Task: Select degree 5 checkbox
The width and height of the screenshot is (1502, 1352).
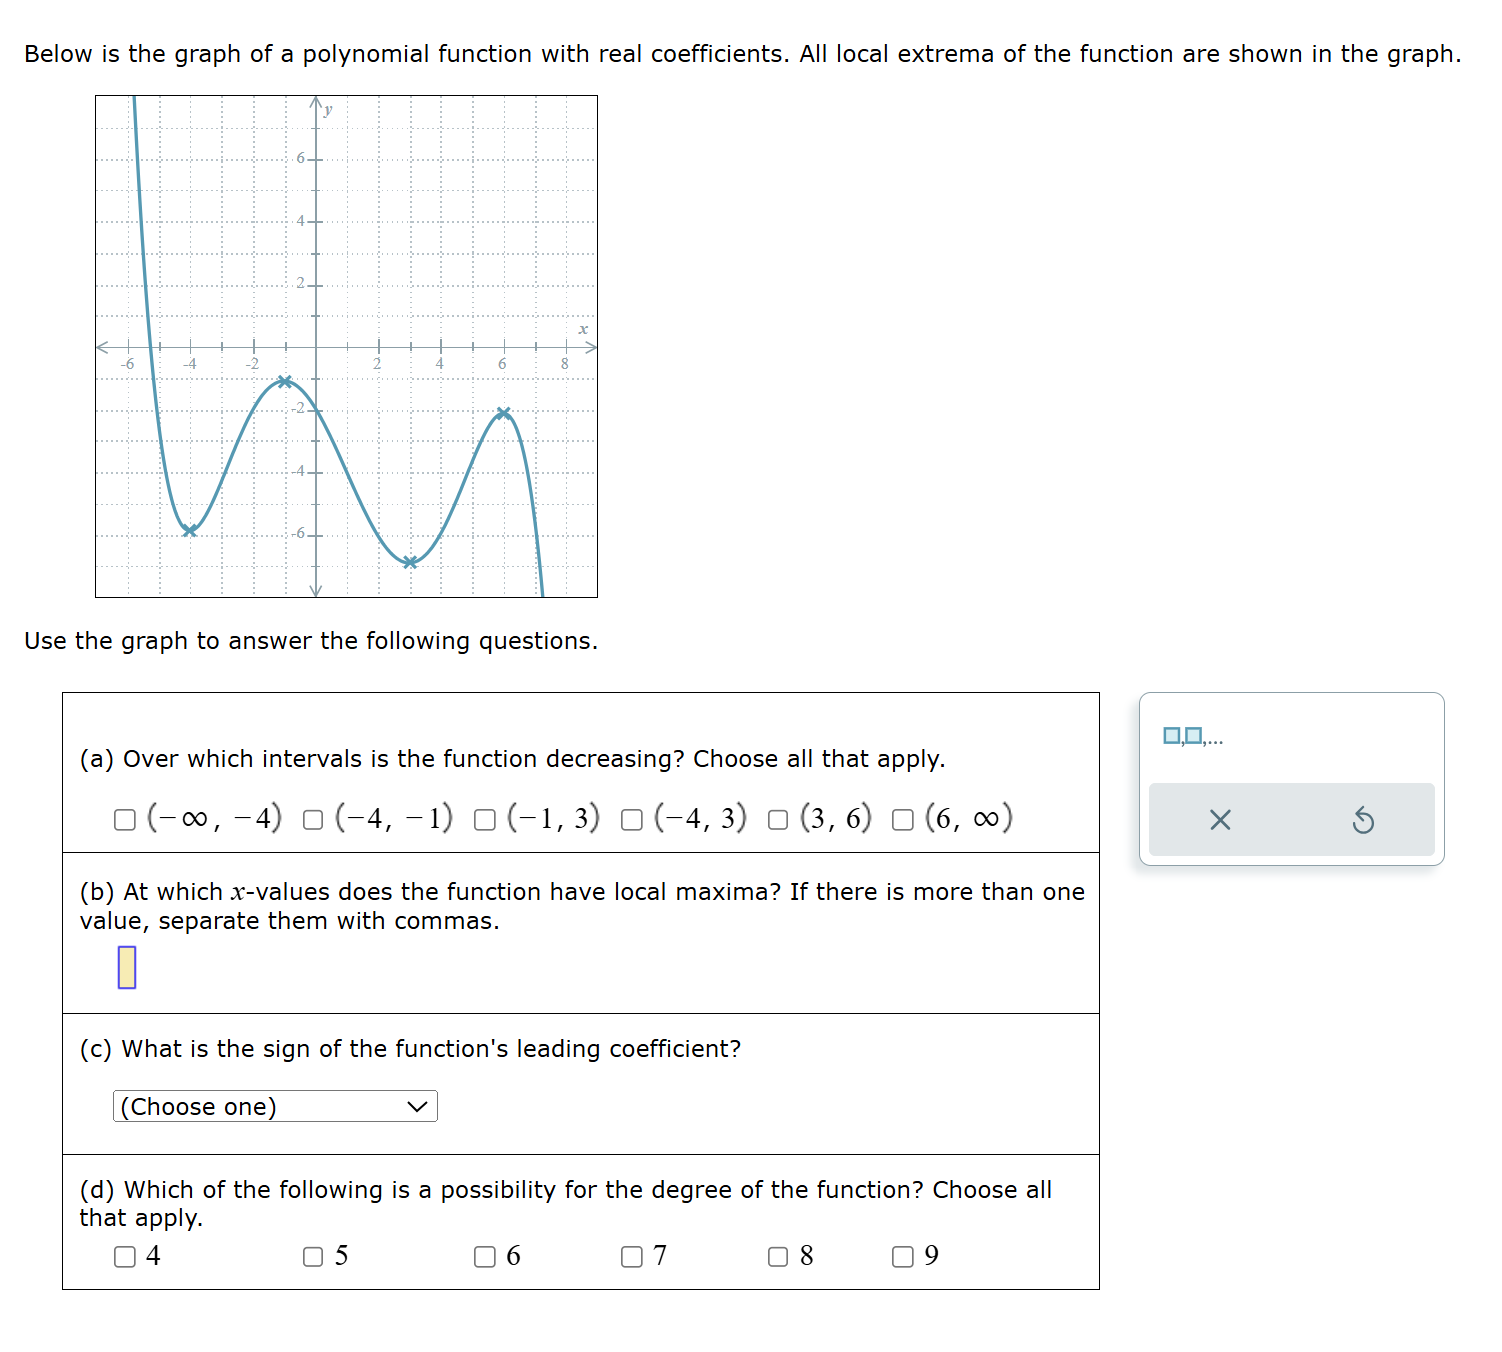Action: click(x=312, y=1257)
